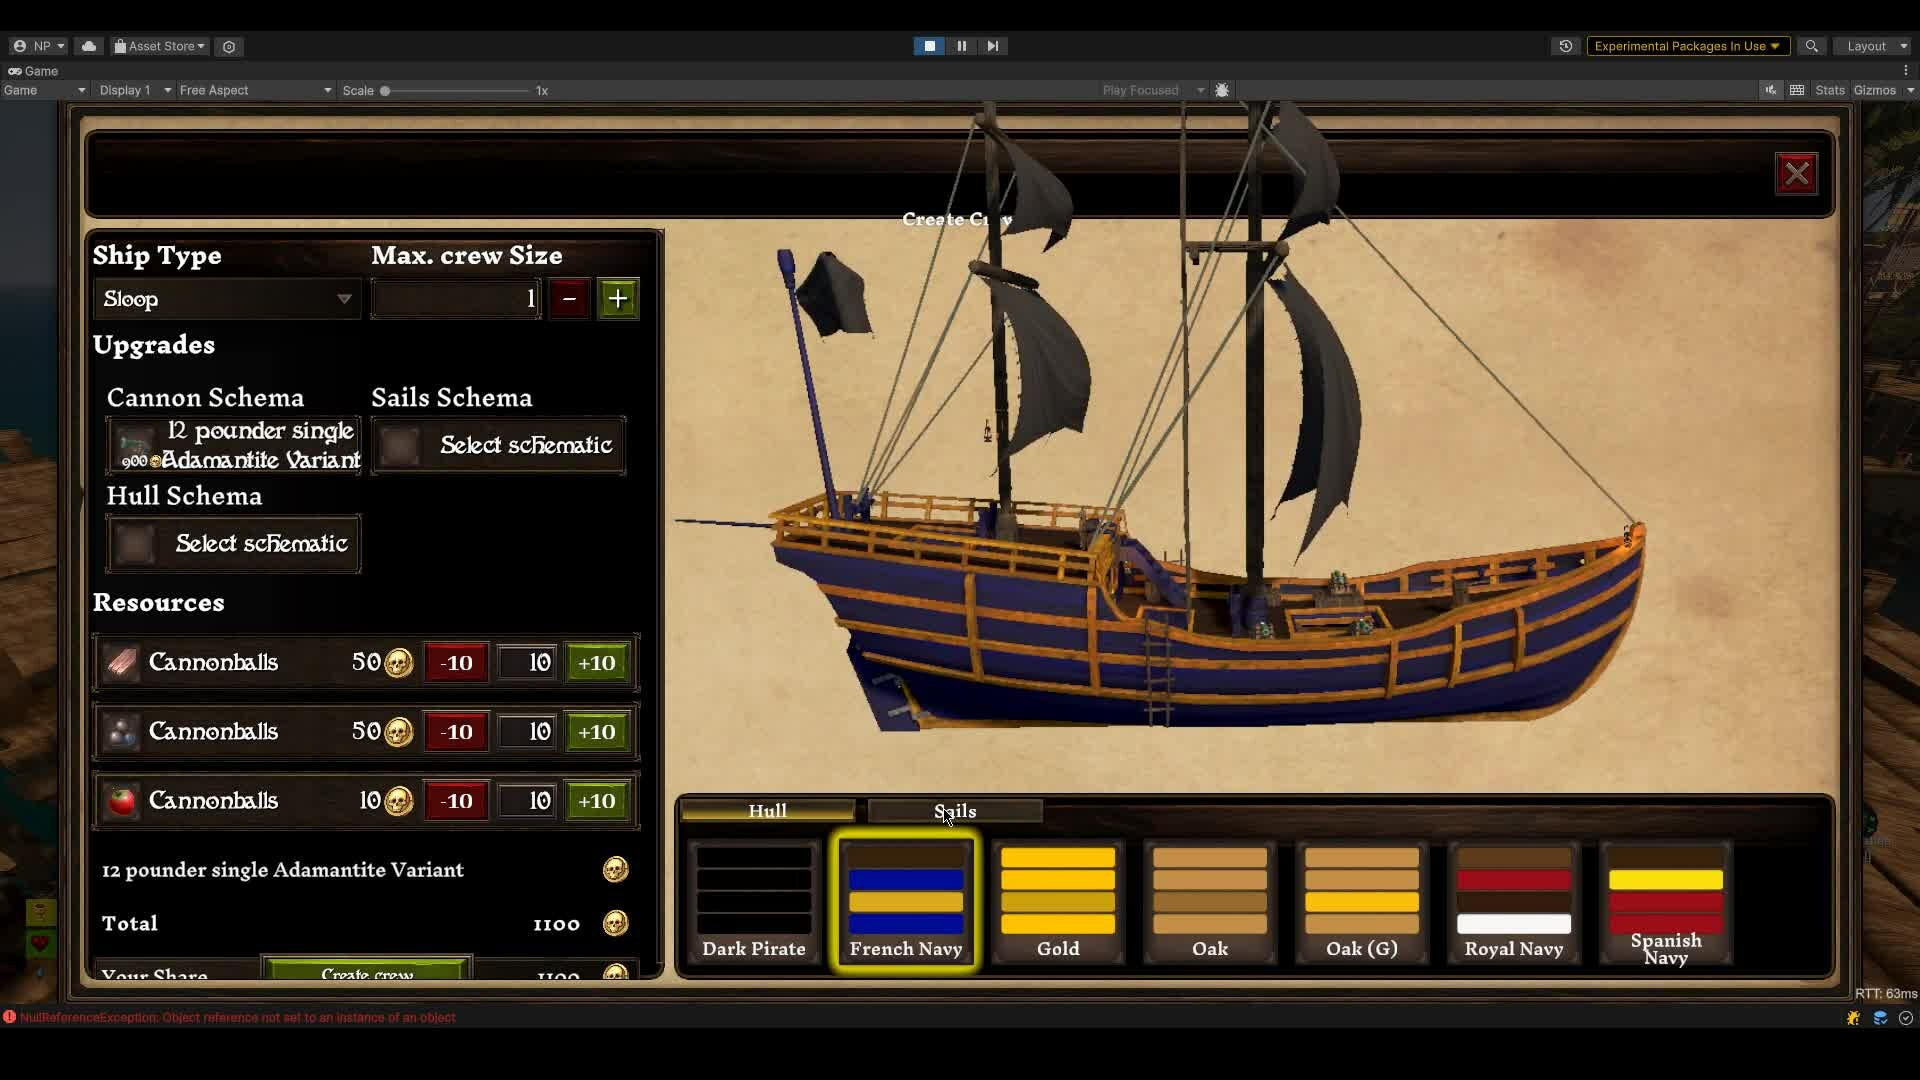Expand the Layout dropdown
Screen dimensions: 1920x1080
click(1876, 46)
